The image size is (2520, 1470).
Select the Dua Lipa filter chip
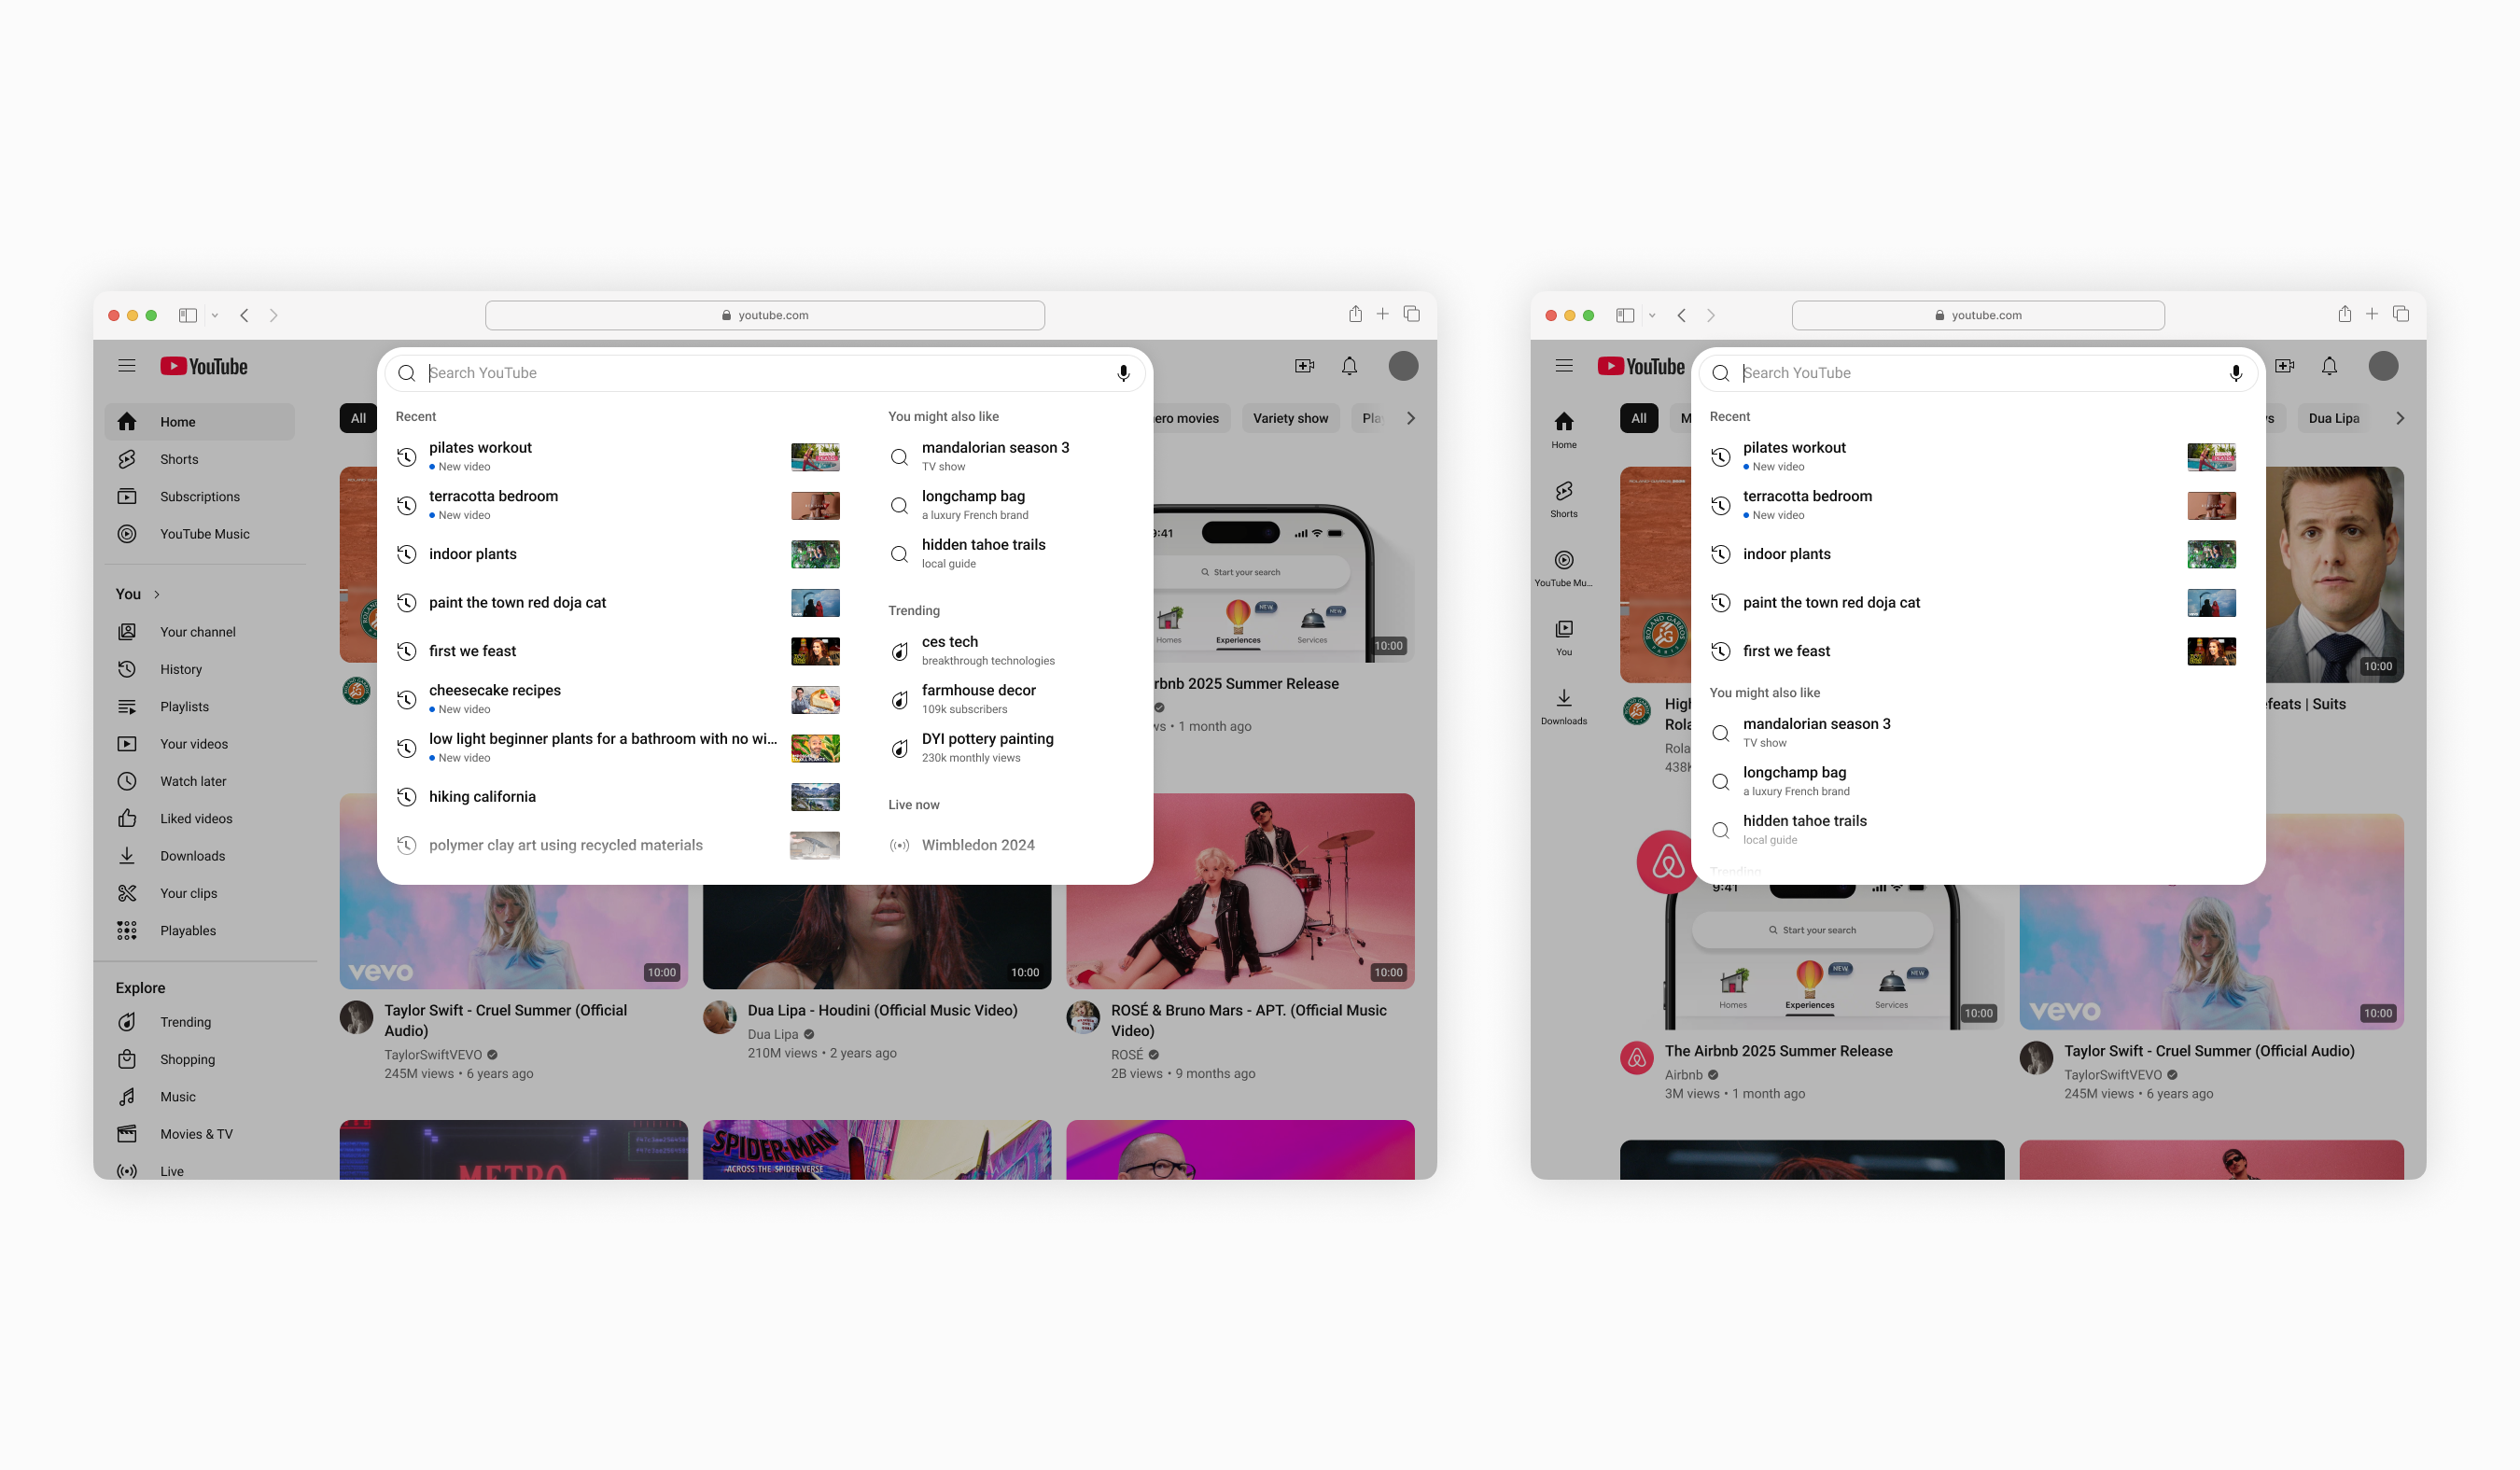click(2333, 418)
